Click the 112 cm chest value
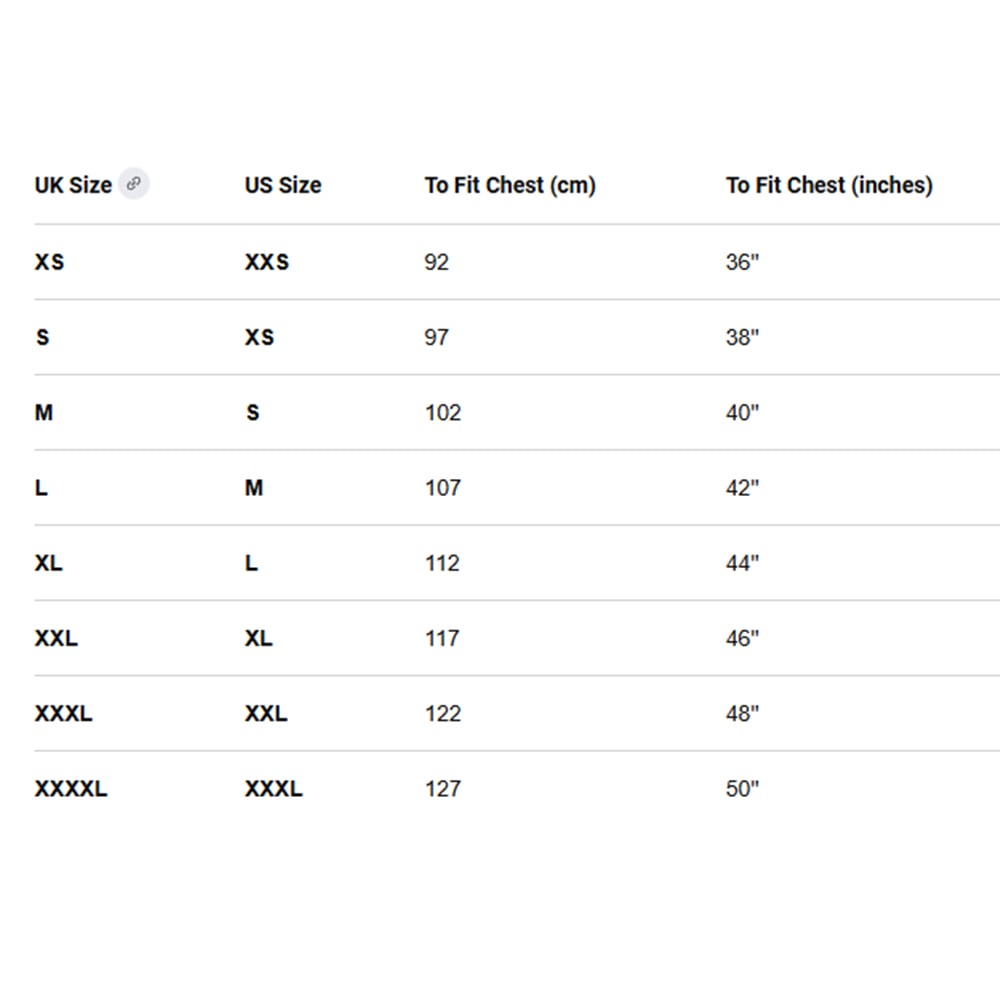1000x1000 pixels. click(x=443, y=563)
